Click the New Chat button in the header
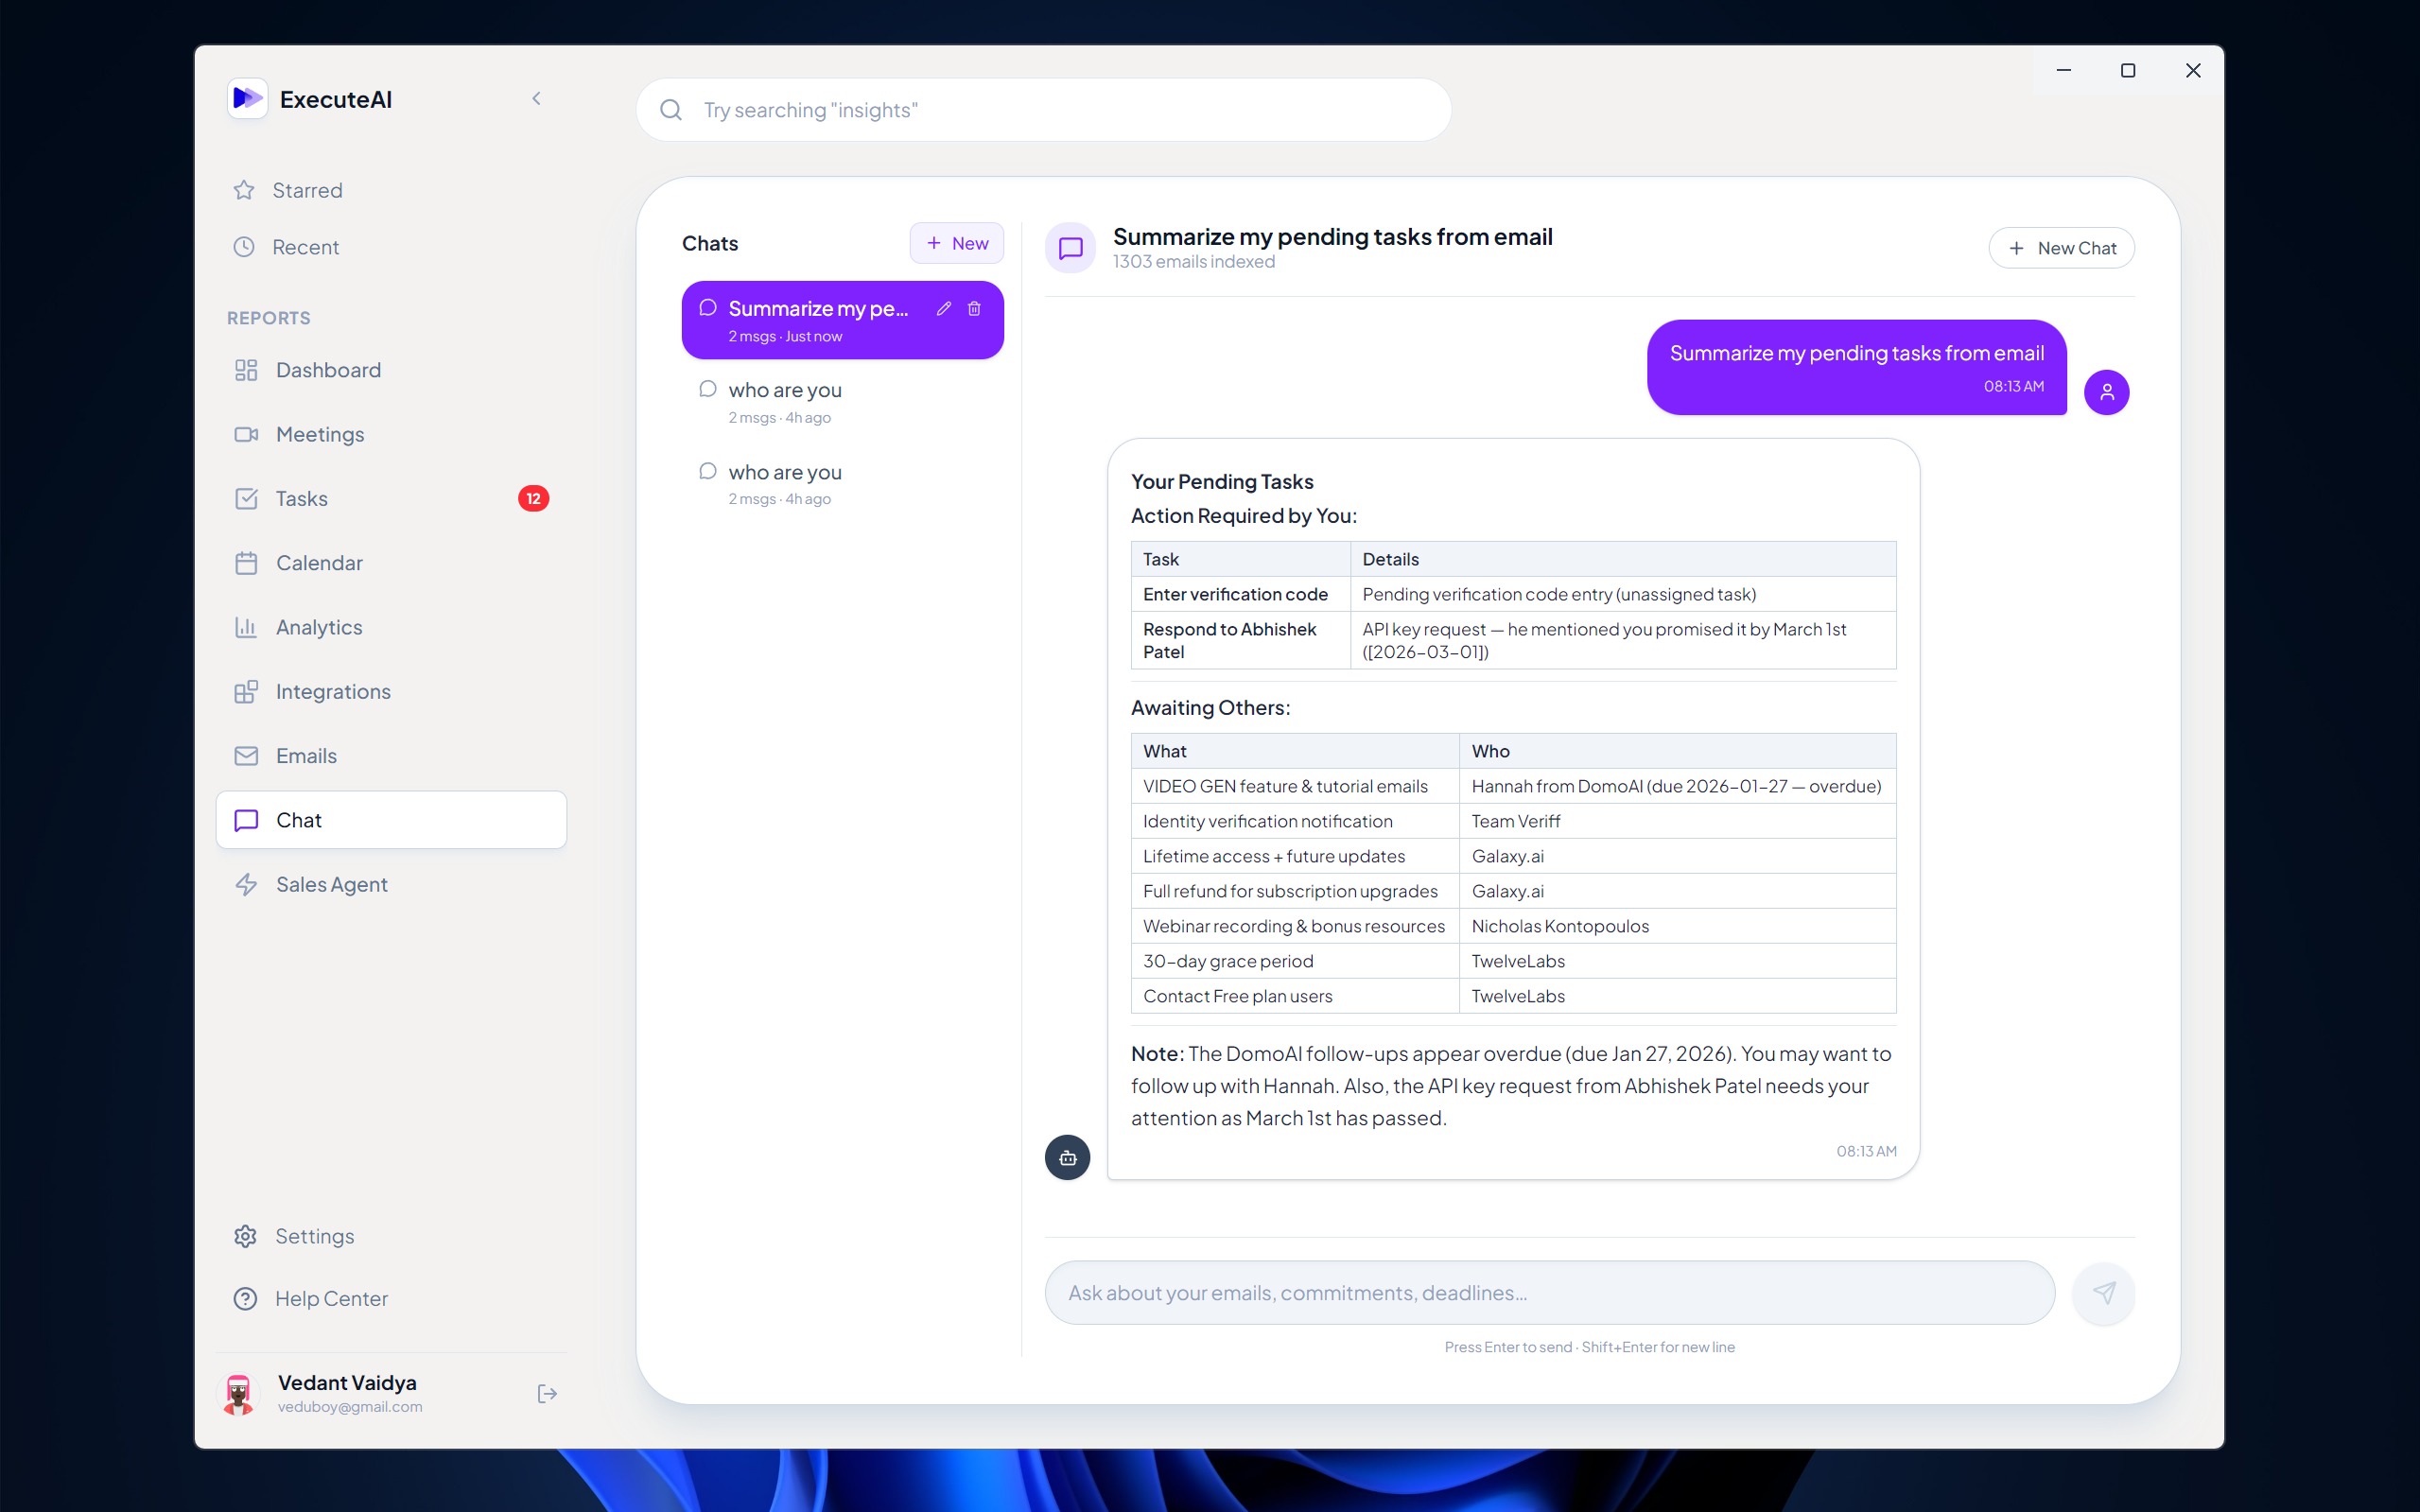Screen dimensions: 2420x1512 [x=2061, y=248]
